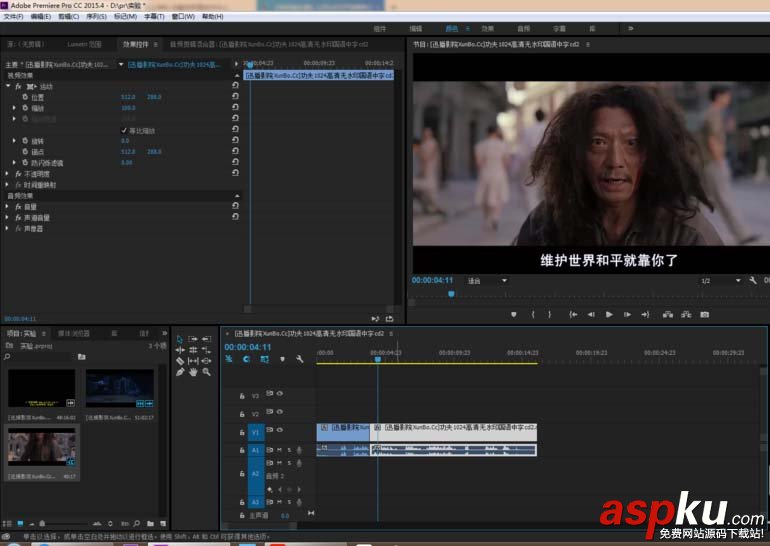Viewport: 770px width, 546px height.
Task: Toggle lock on video track V2
Action: (241, 413)
